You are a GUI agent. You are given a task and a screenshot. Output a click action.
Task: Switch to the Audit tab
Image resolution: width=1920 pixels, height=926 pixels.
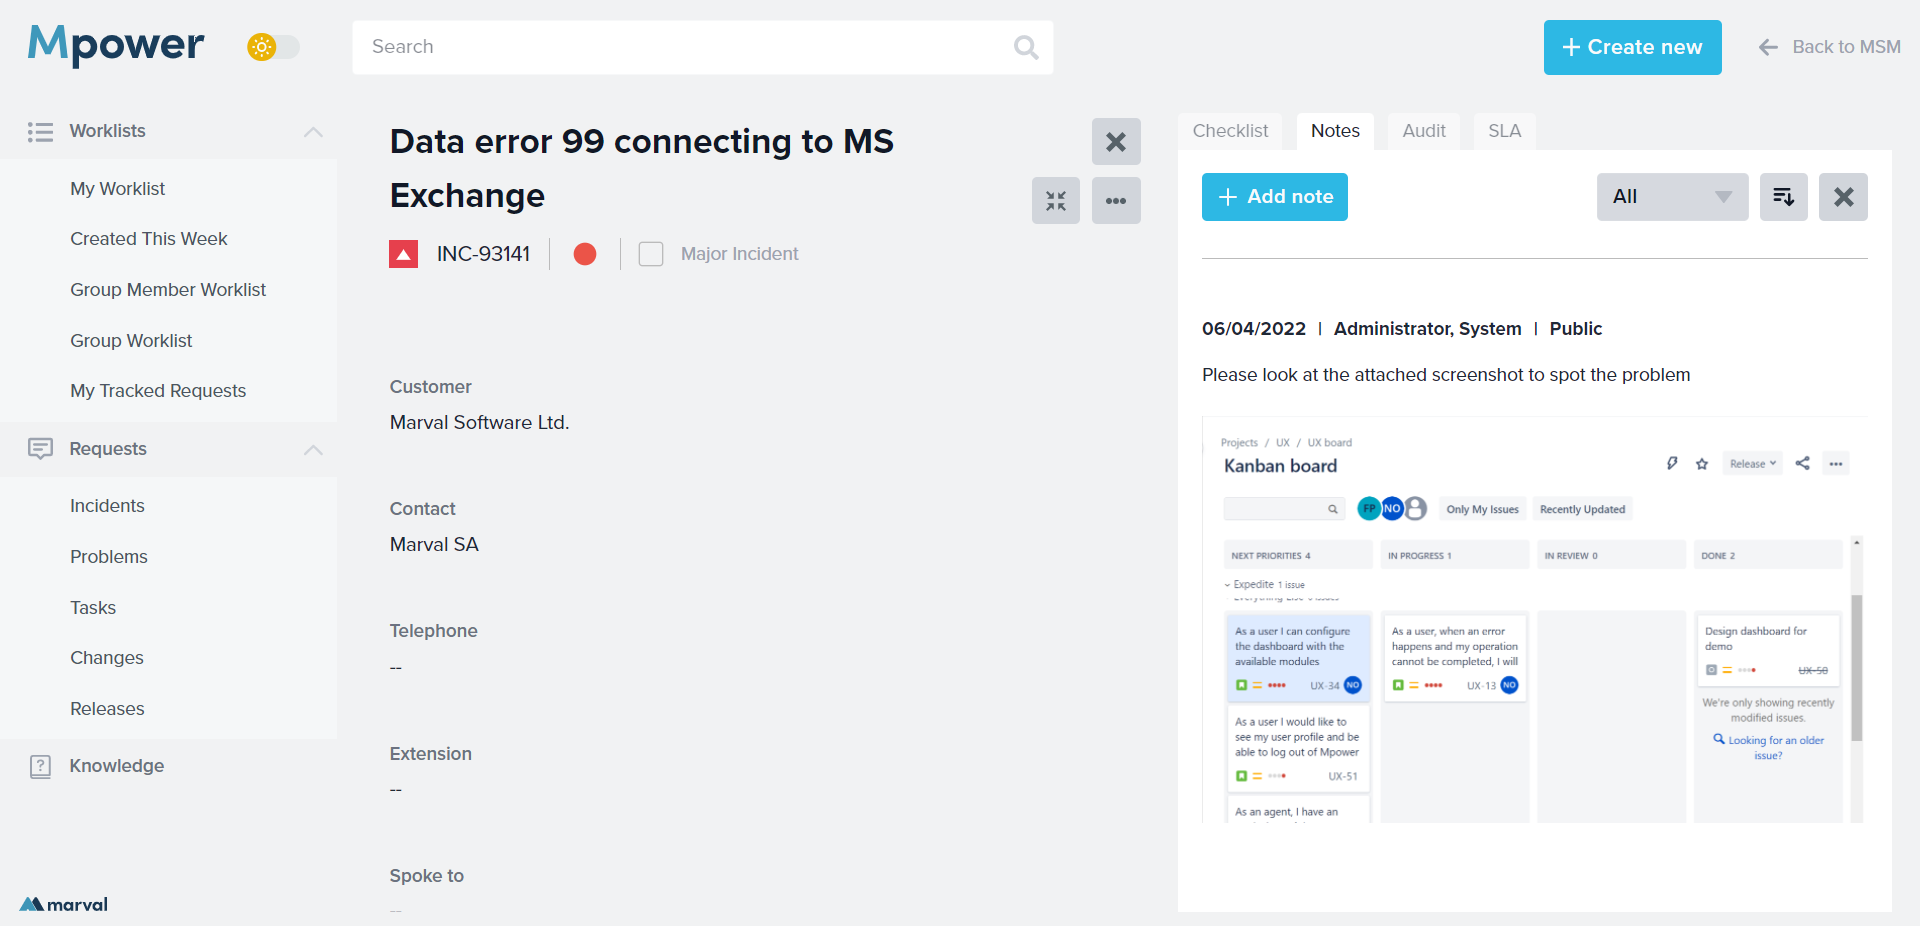(1423, 131)
